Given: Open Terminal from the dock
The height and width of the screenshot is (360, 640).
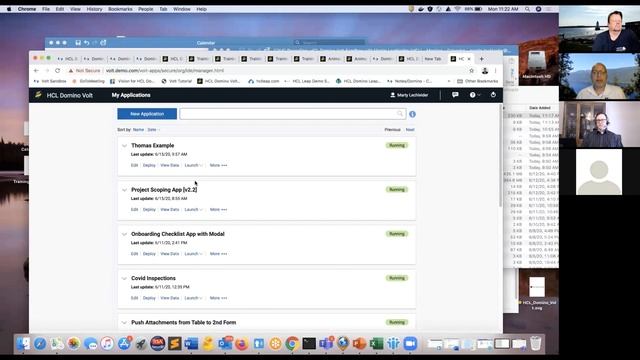Looking at the screenshot, I should [x=309, y=343].
